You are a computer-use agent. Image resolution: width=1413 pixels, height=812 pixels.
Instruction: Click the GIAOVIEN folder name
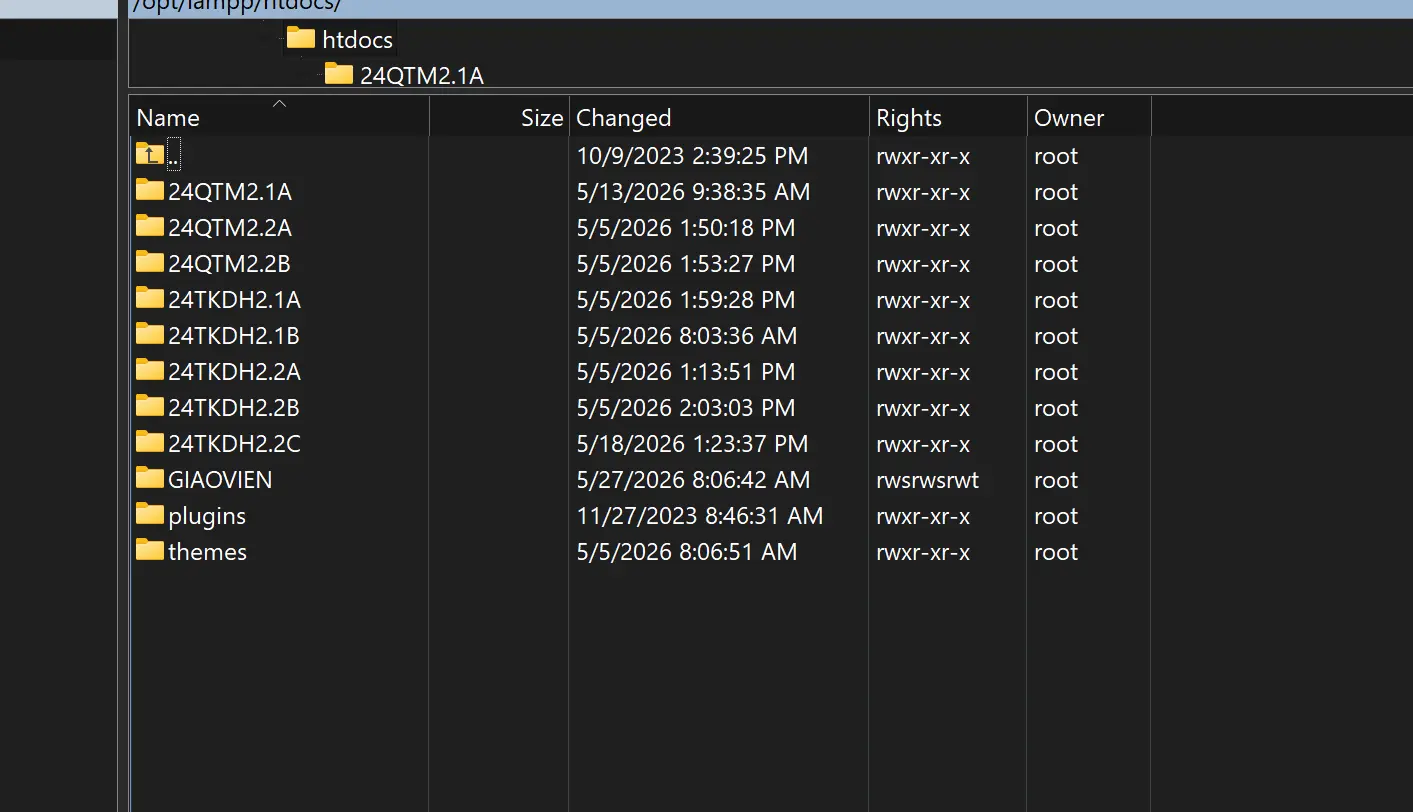[220, 480]
